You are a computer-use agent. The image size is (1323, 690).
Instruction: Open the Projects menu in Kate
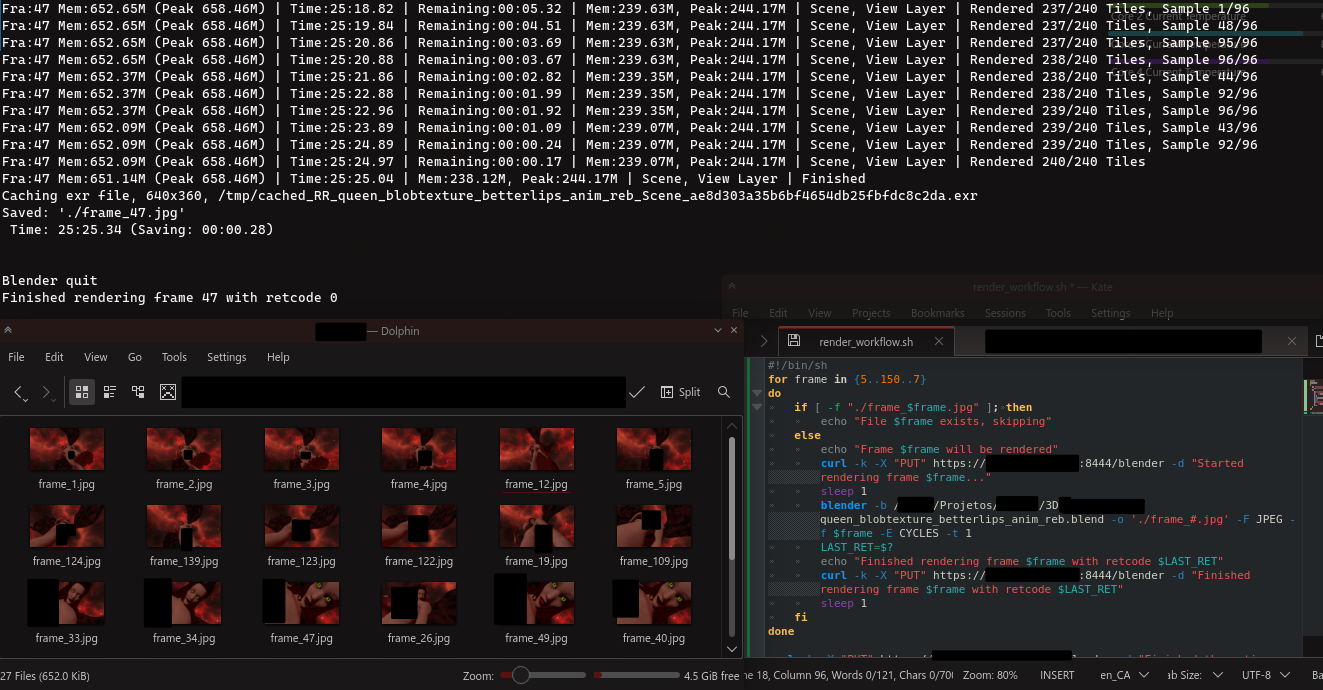pos(871,313)
